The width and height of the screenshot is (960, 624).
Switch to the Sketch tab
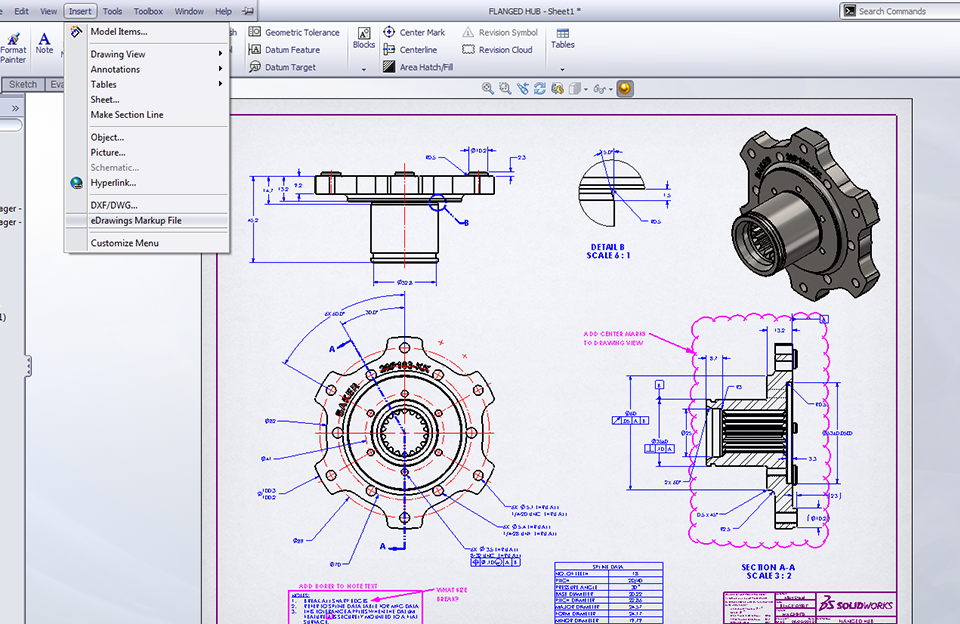[x=22, y=84]
